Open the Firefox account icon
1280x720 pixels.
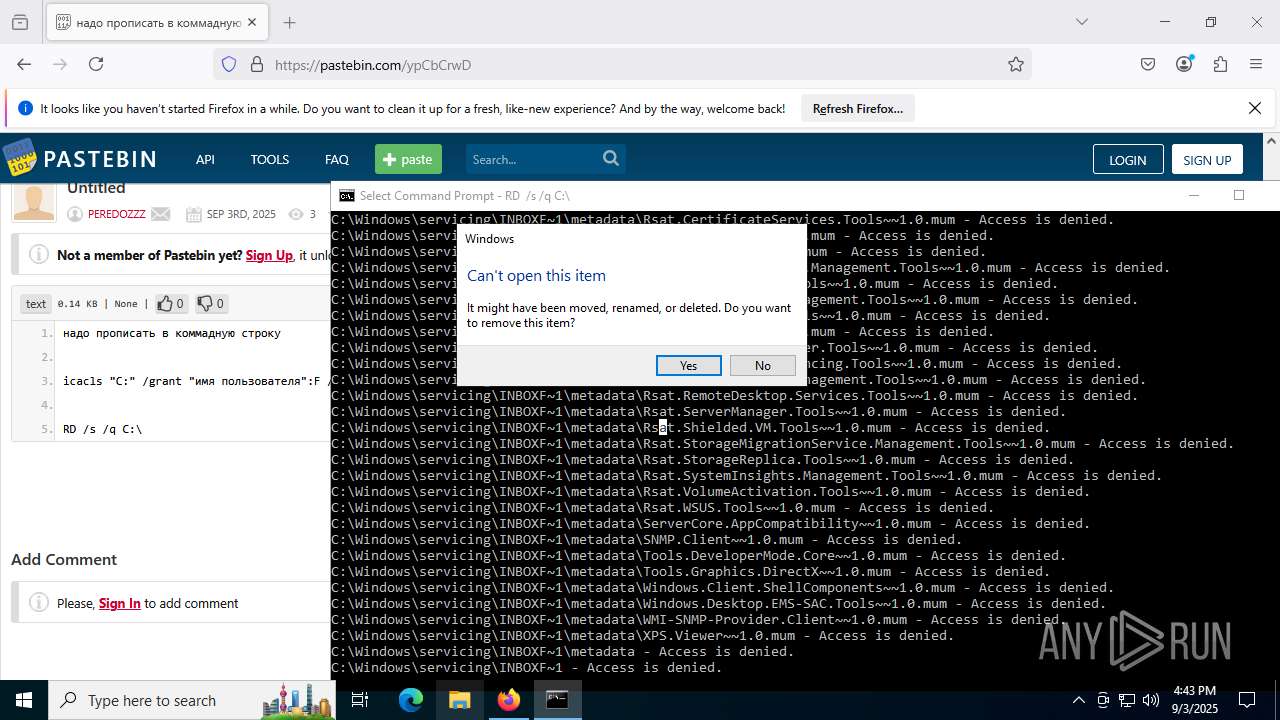click(x=1185, y=63)
